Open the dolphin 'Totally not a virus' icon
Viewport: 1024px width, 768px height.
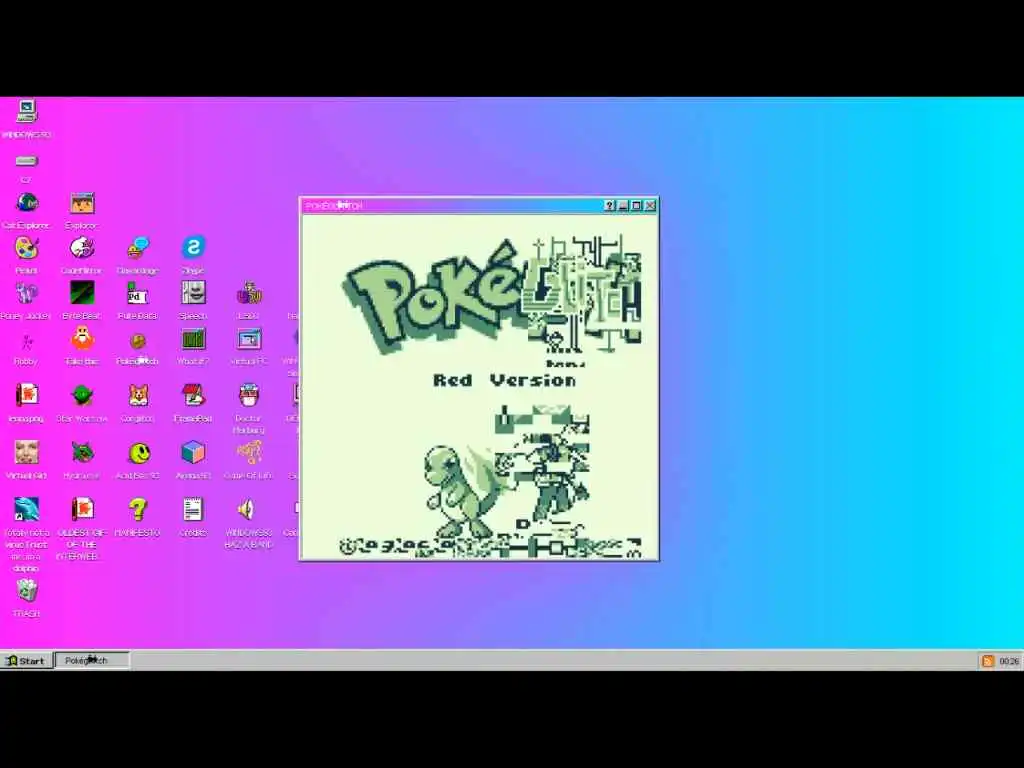27,509
